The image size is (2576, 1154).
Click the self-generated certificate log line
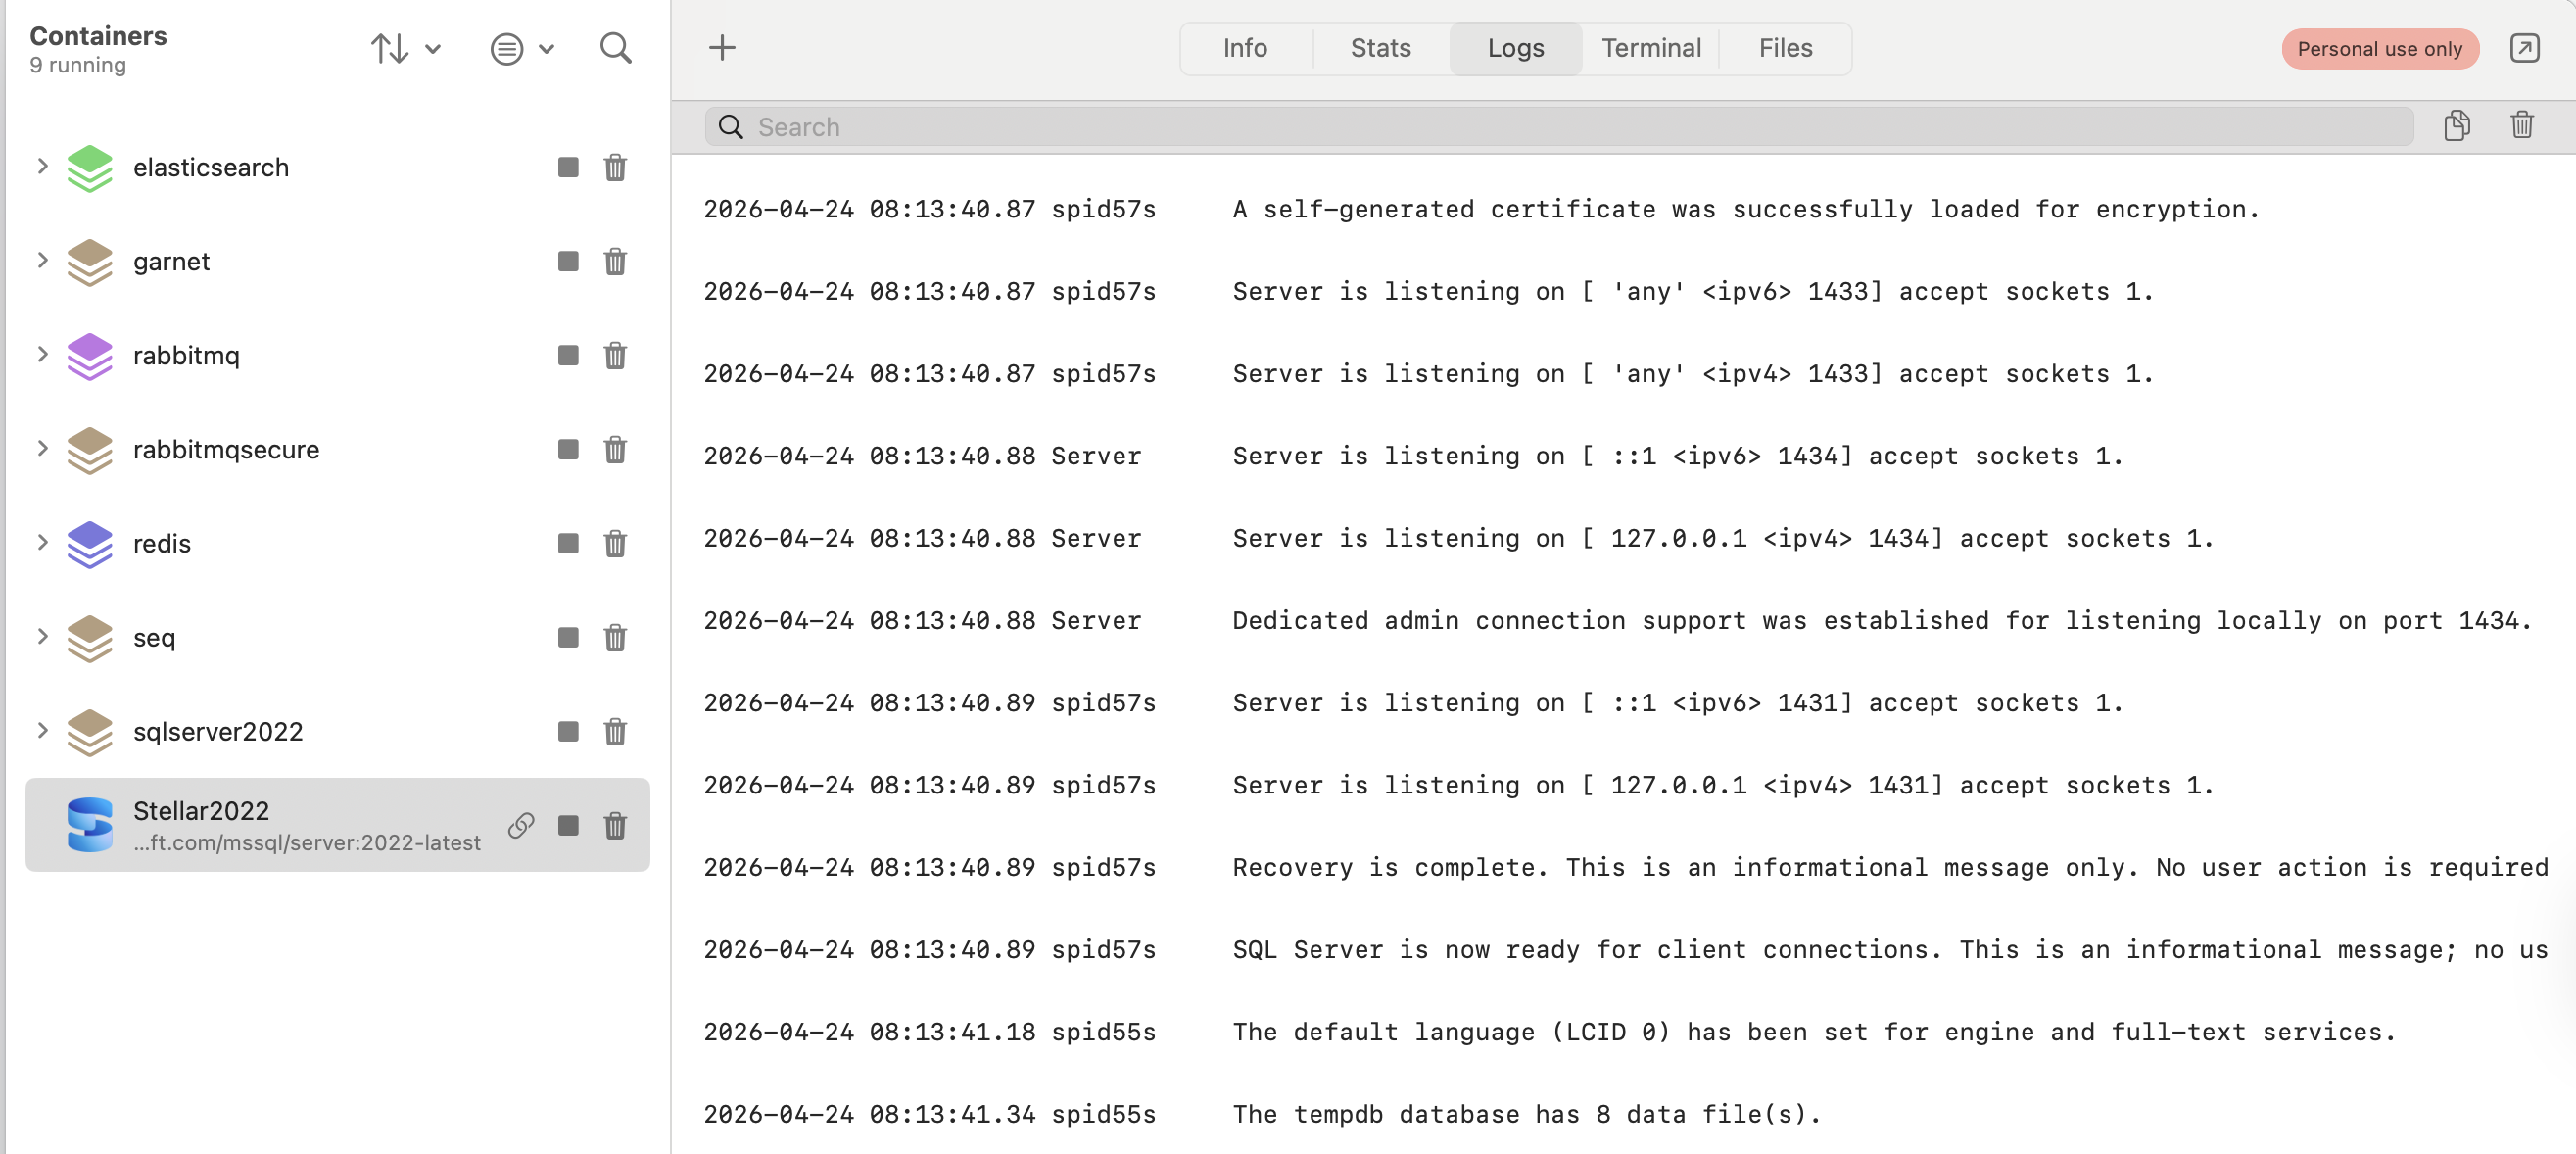coord(1481,209)
